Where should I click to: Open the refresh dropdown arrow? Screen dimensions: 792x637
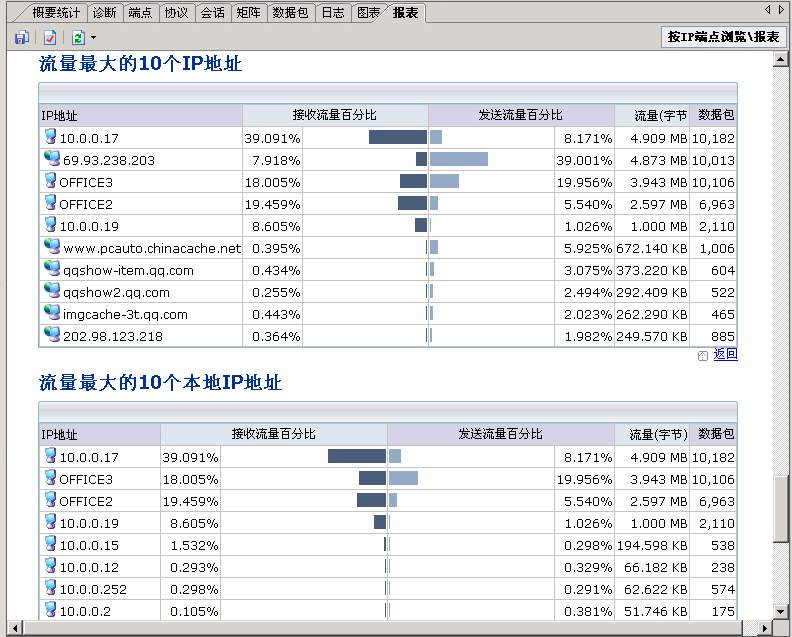93,38
